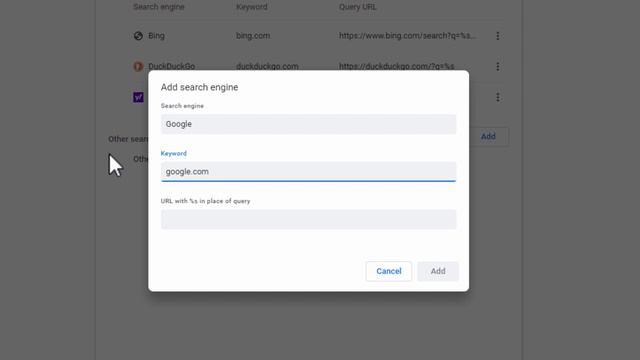Click the Bing globe icon
The image size is (640, 360).
138,36
